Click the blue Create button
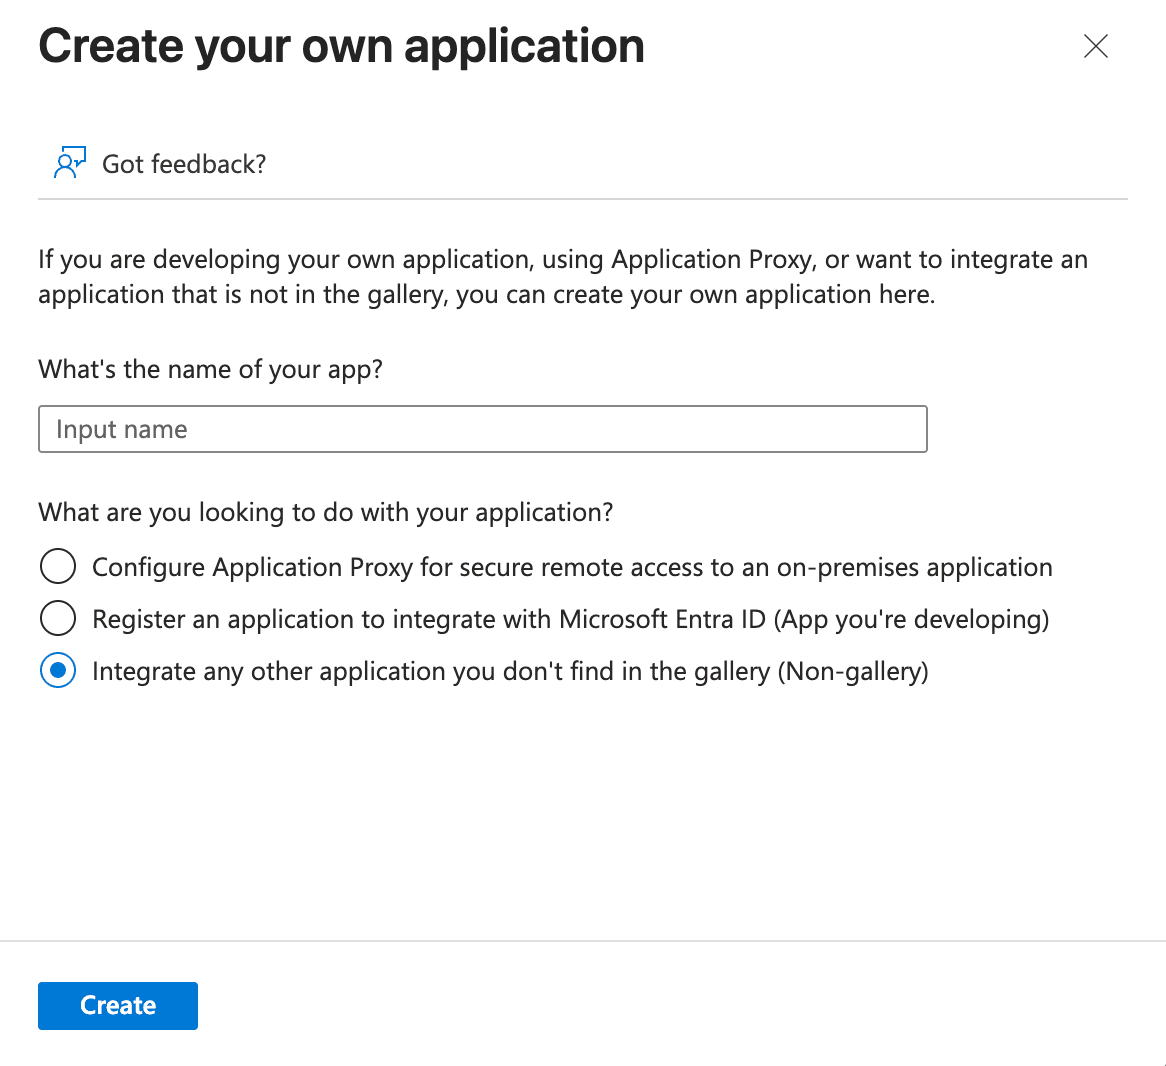Image resolution: width=1166 pixels, height=1066 pixels. [x=117, y=1005]
